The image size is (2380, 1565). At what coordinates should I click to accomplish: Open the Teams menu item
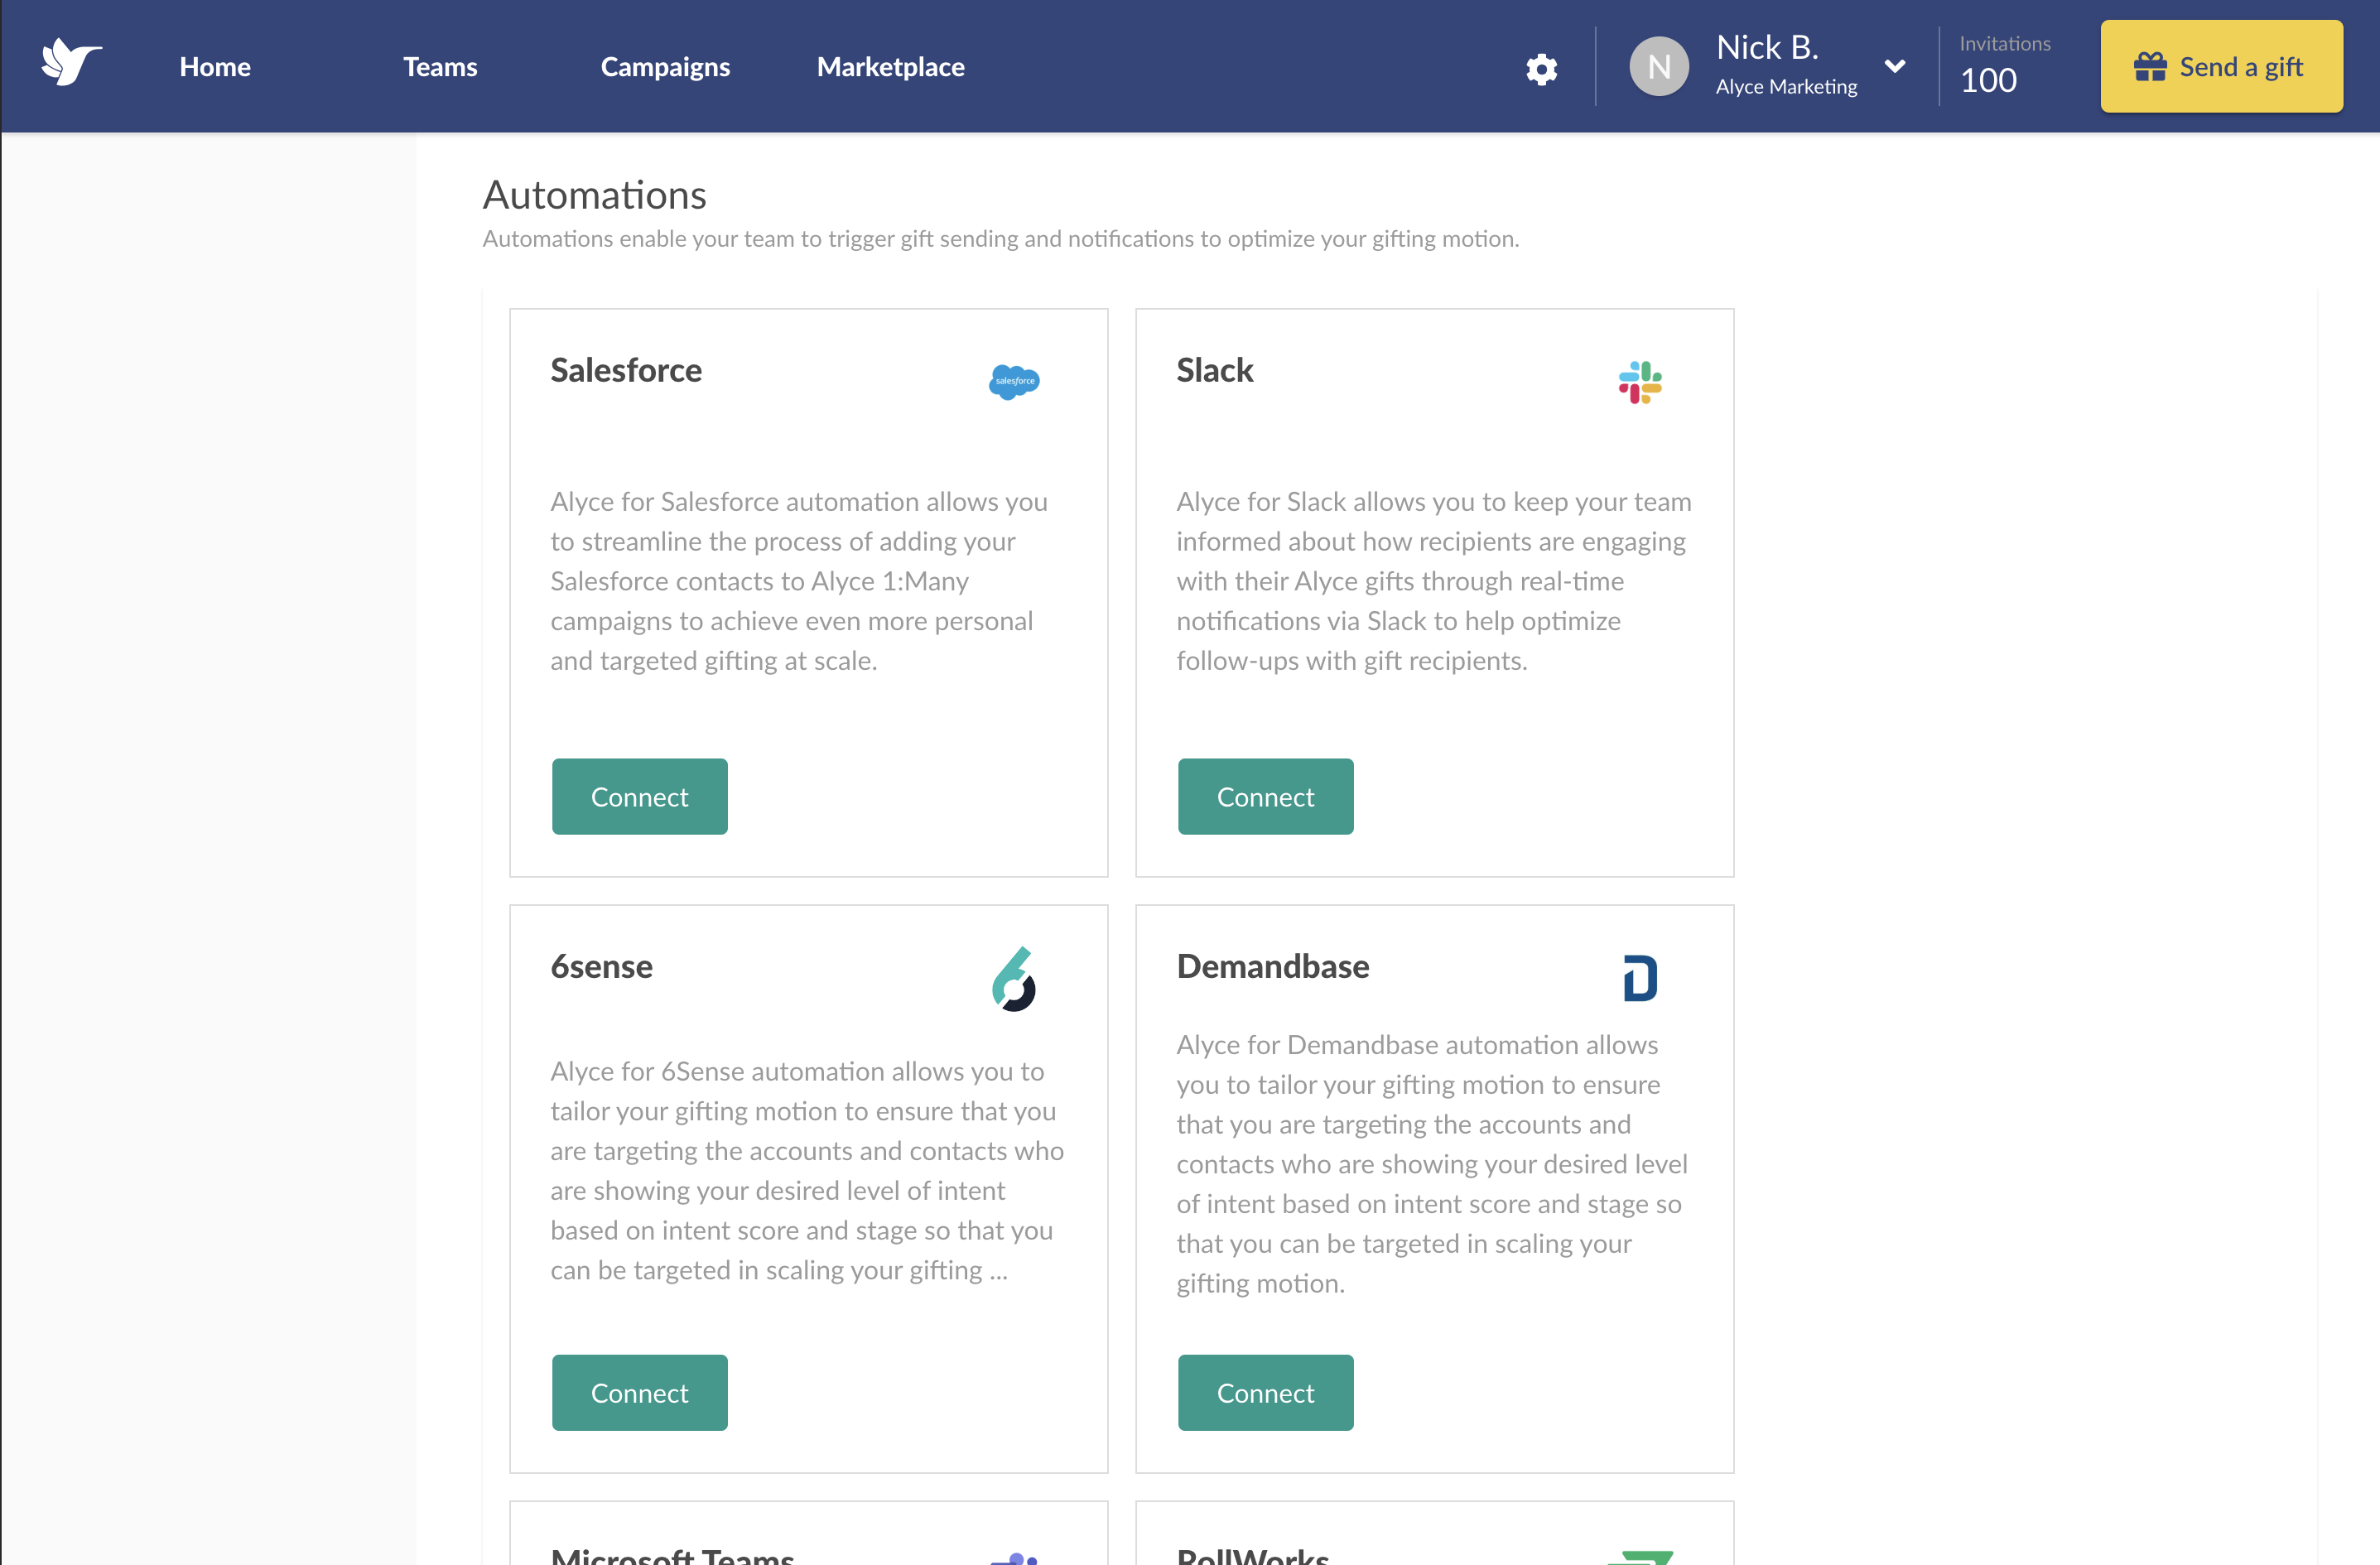(440, 67)
